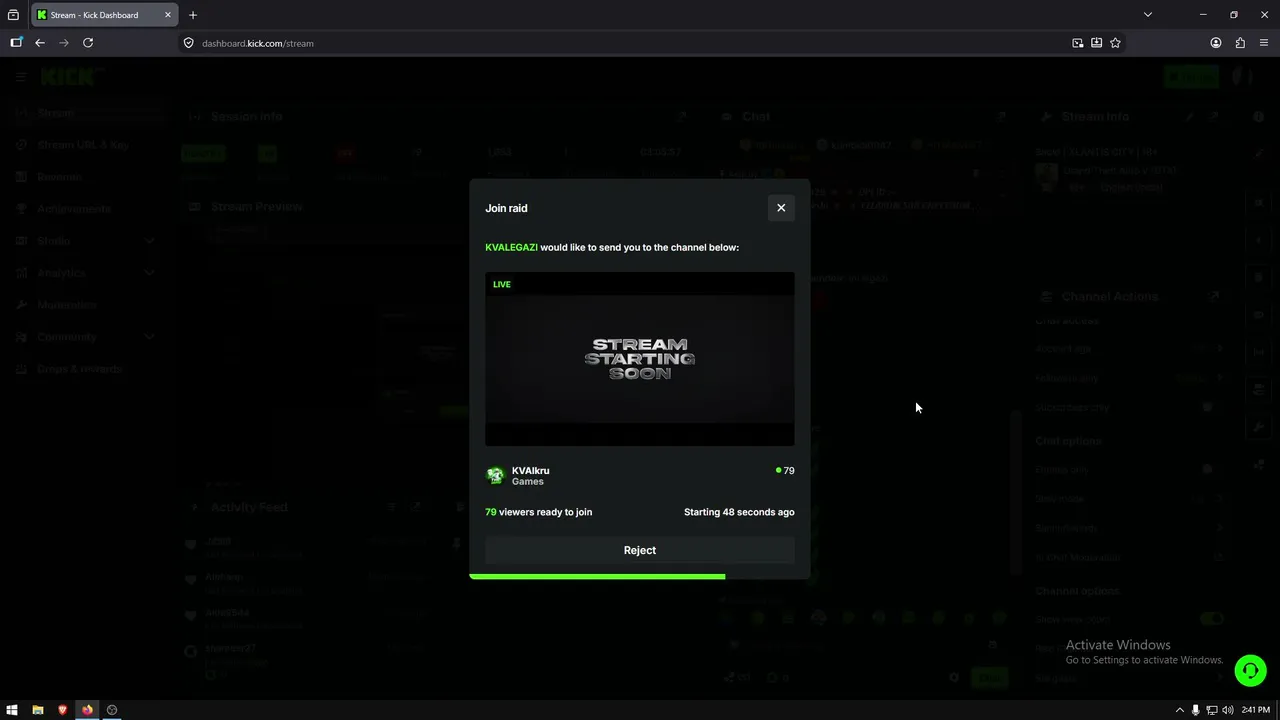Close the Join raid dialog
Viewport: 1280px width, 720px height.
(x=781, y=208)
